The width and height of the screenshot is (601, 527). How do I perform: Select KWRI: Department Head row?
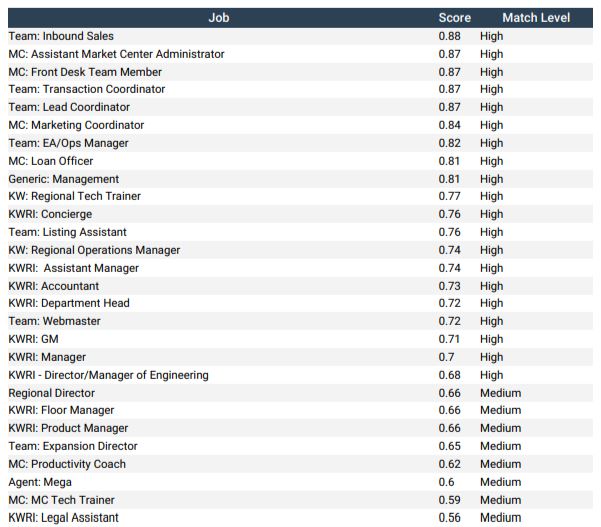click(300, 303)
